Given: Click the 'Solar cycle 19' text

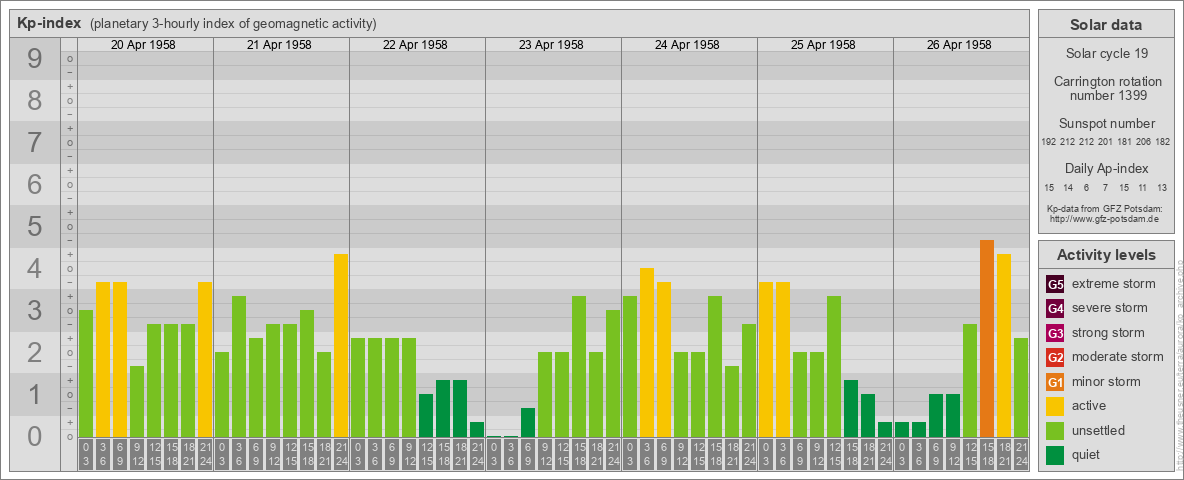Looking at the screenshot, I should pos(1106,54).
